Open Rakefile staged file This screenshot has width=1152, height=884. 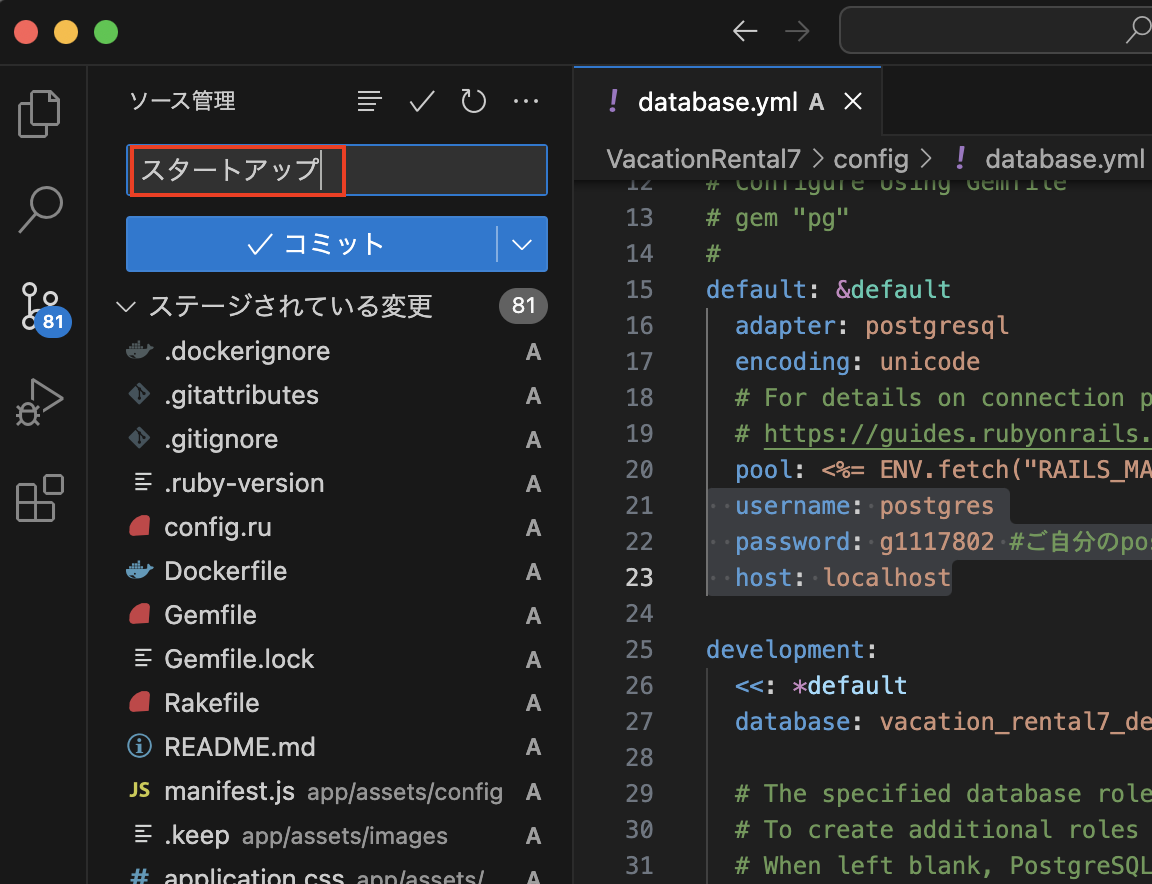[x=212, y=703]
